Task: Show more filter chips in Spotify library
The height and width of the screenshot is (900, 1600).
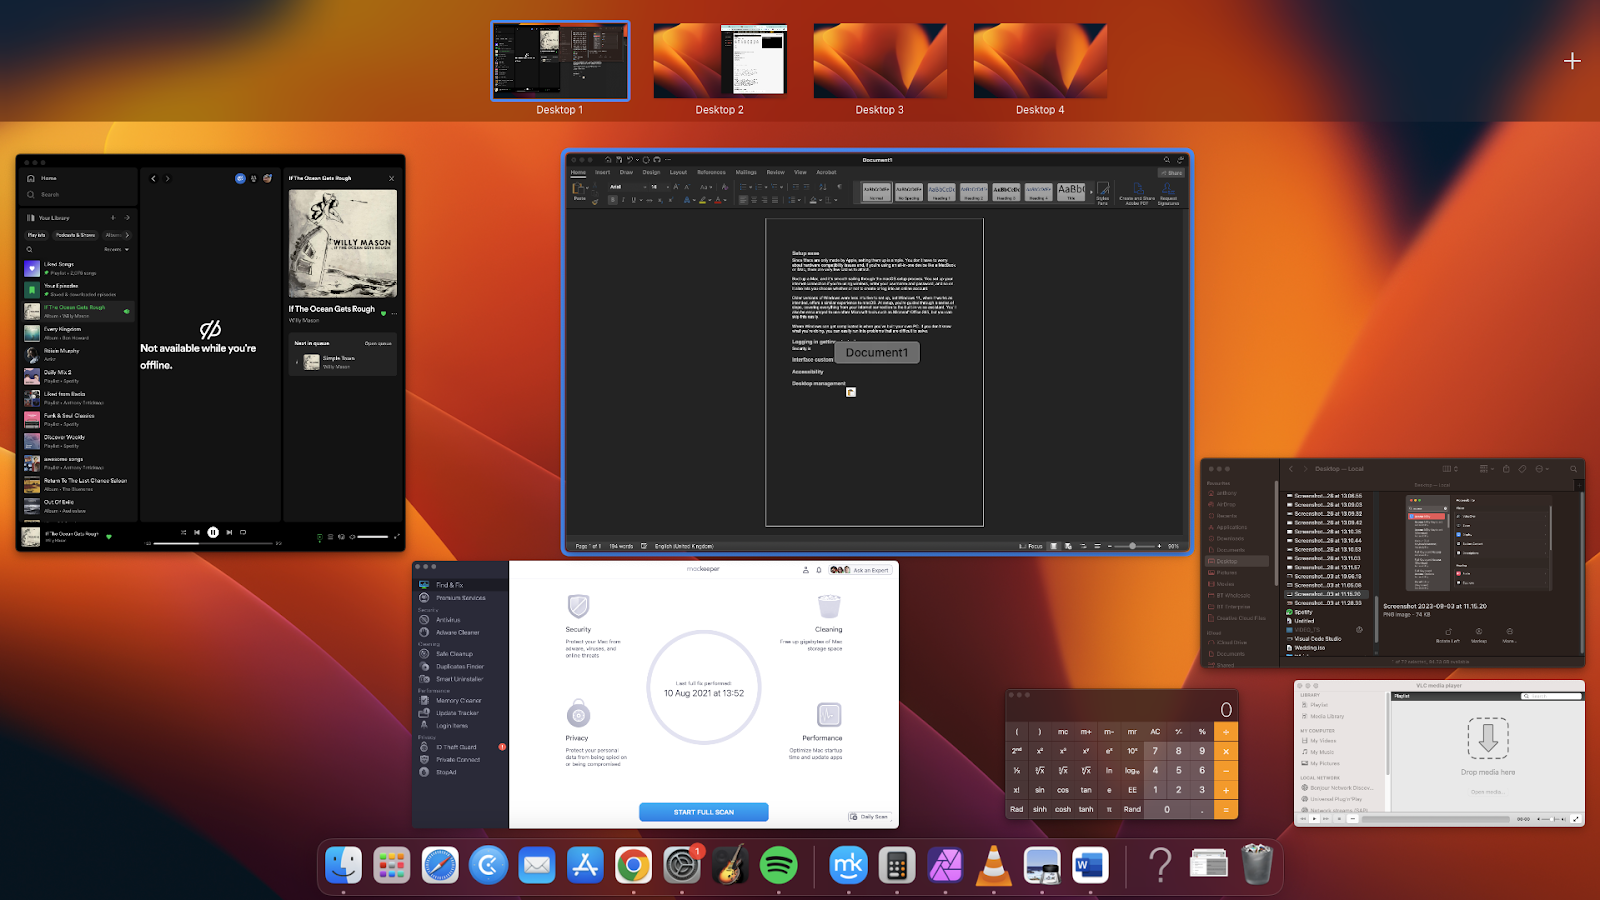Action: pos(127,235)
